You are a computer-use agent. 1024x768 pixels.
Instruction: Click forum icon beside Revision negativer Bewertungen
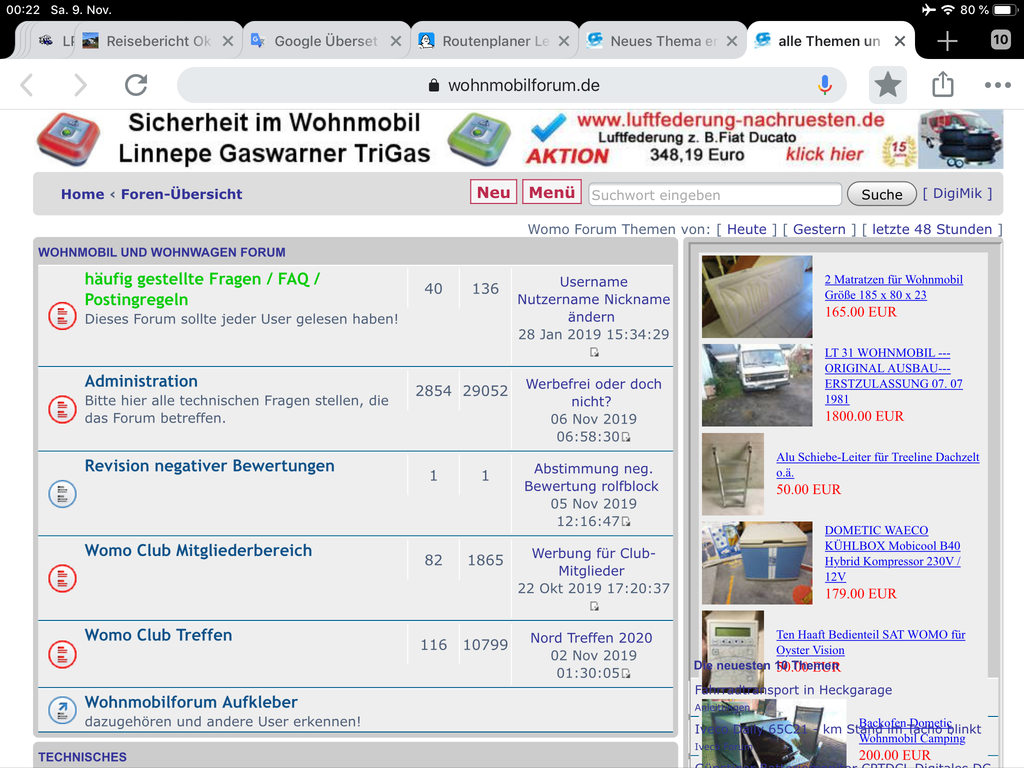63,494
